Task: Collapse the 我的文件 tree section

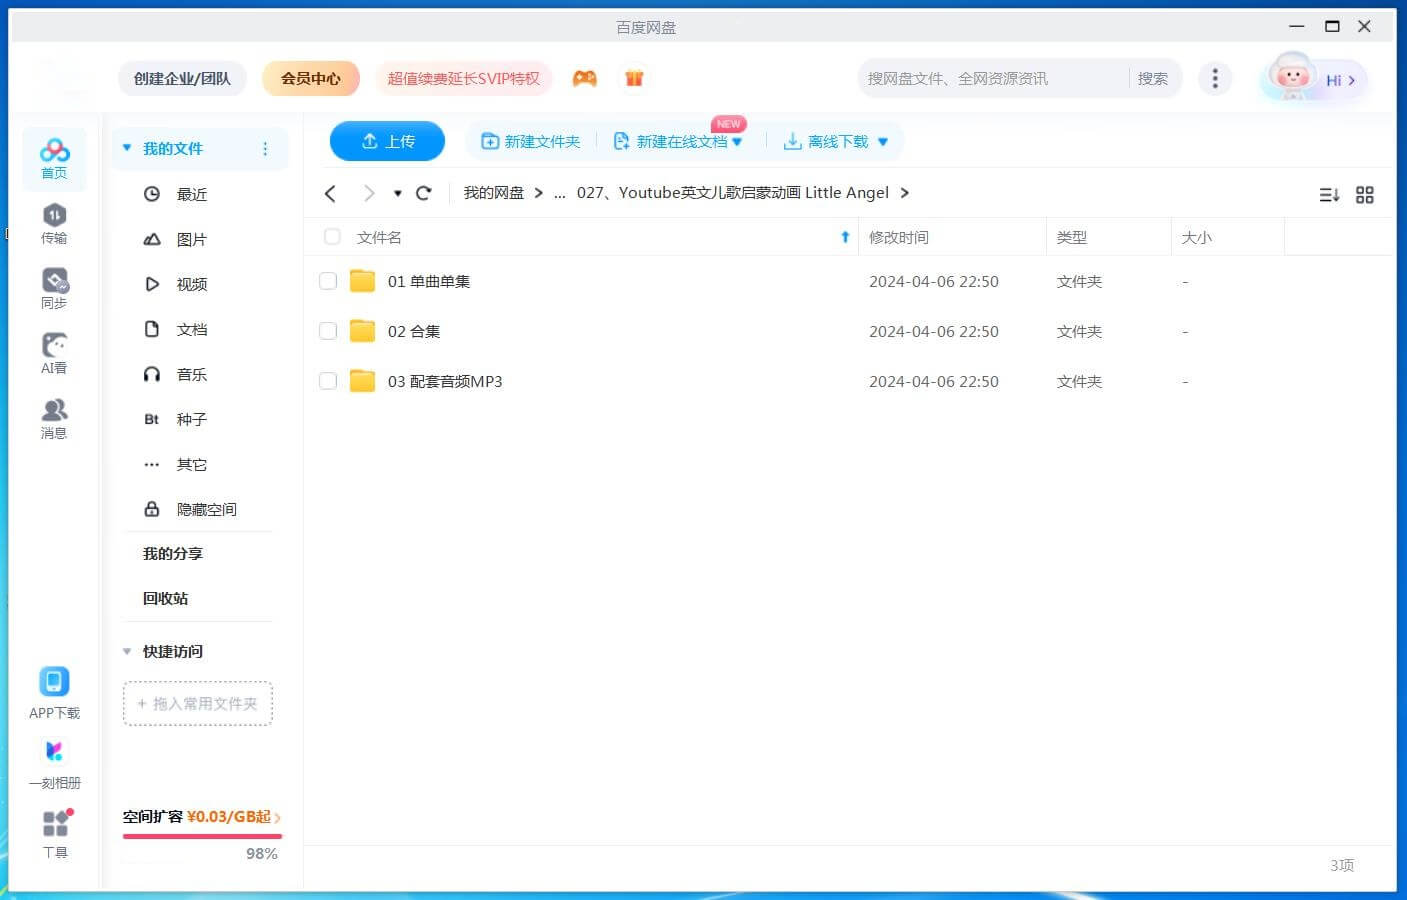Action: click(127, 148)
